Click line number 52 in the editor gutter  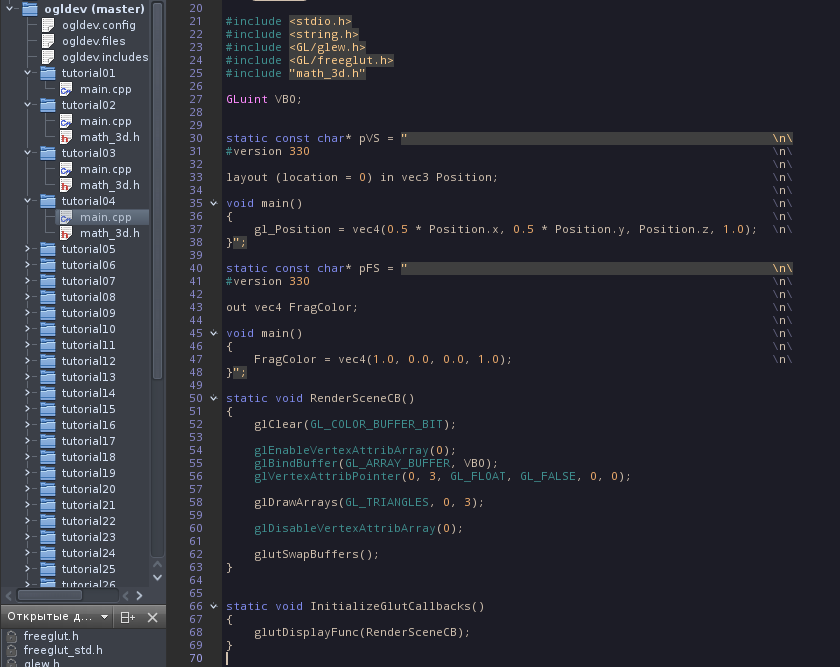tap(196, 424)
